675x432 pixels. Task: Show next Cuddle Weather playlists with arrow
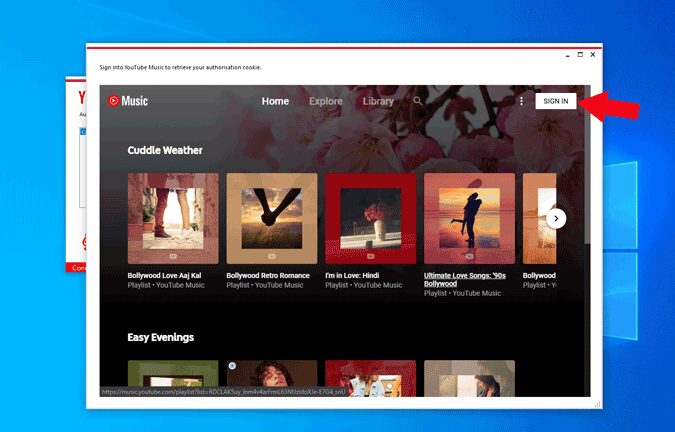556,219
